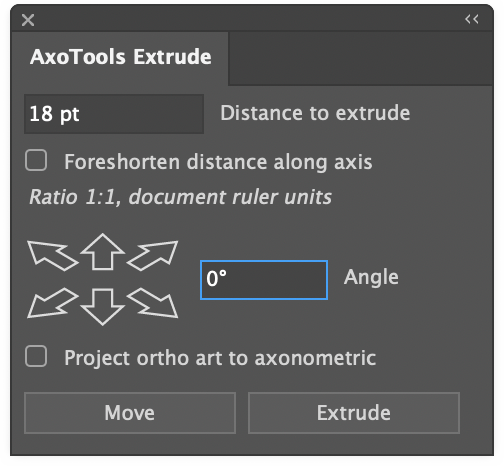Choose the straight up direction arrow
The width and height of the screenshot is (504, 470).
pos(103,251)
